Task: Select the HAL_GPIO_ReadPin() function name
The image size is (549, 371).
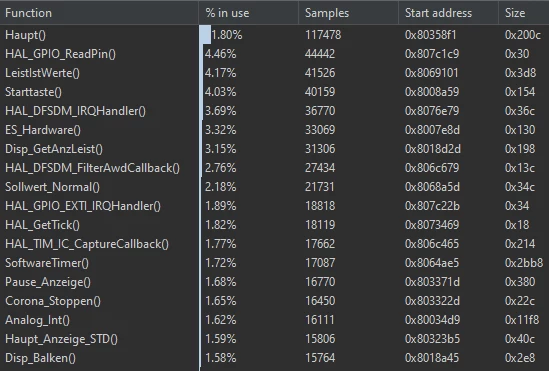Action: (60, 54)
